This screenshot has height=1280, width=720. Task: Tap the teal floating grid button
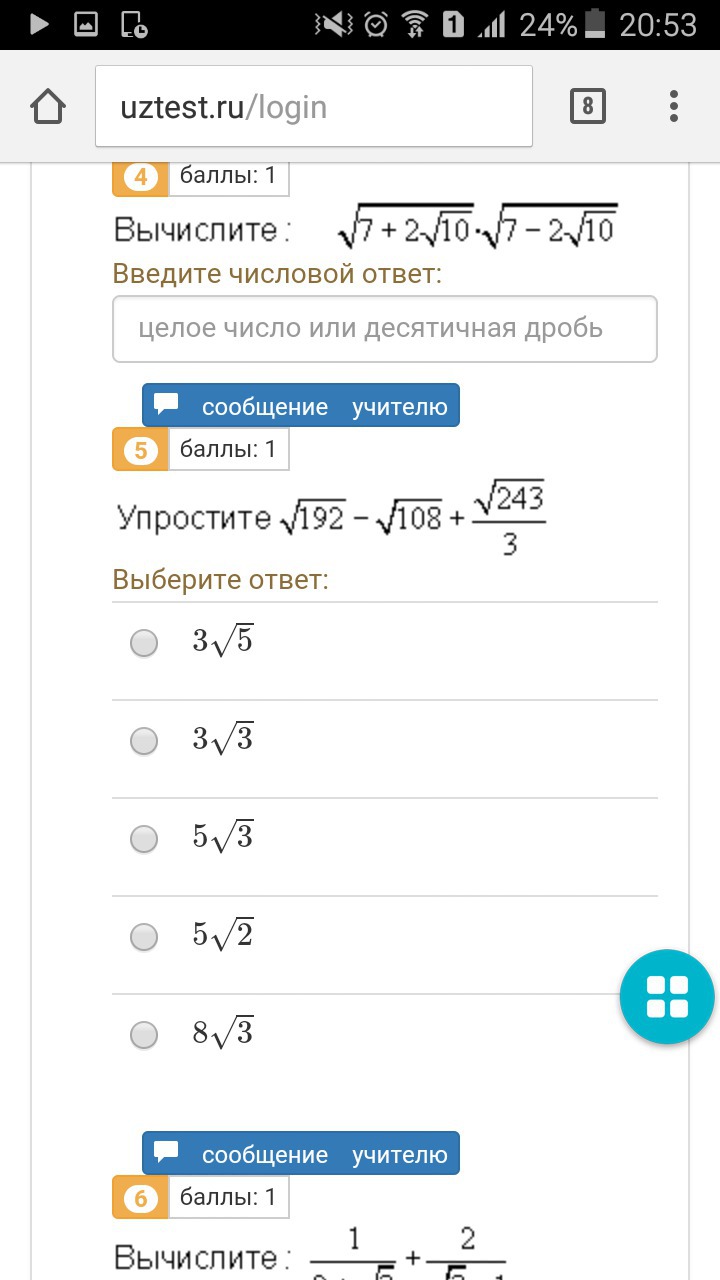pyautogui.click(x=667, y=998)
